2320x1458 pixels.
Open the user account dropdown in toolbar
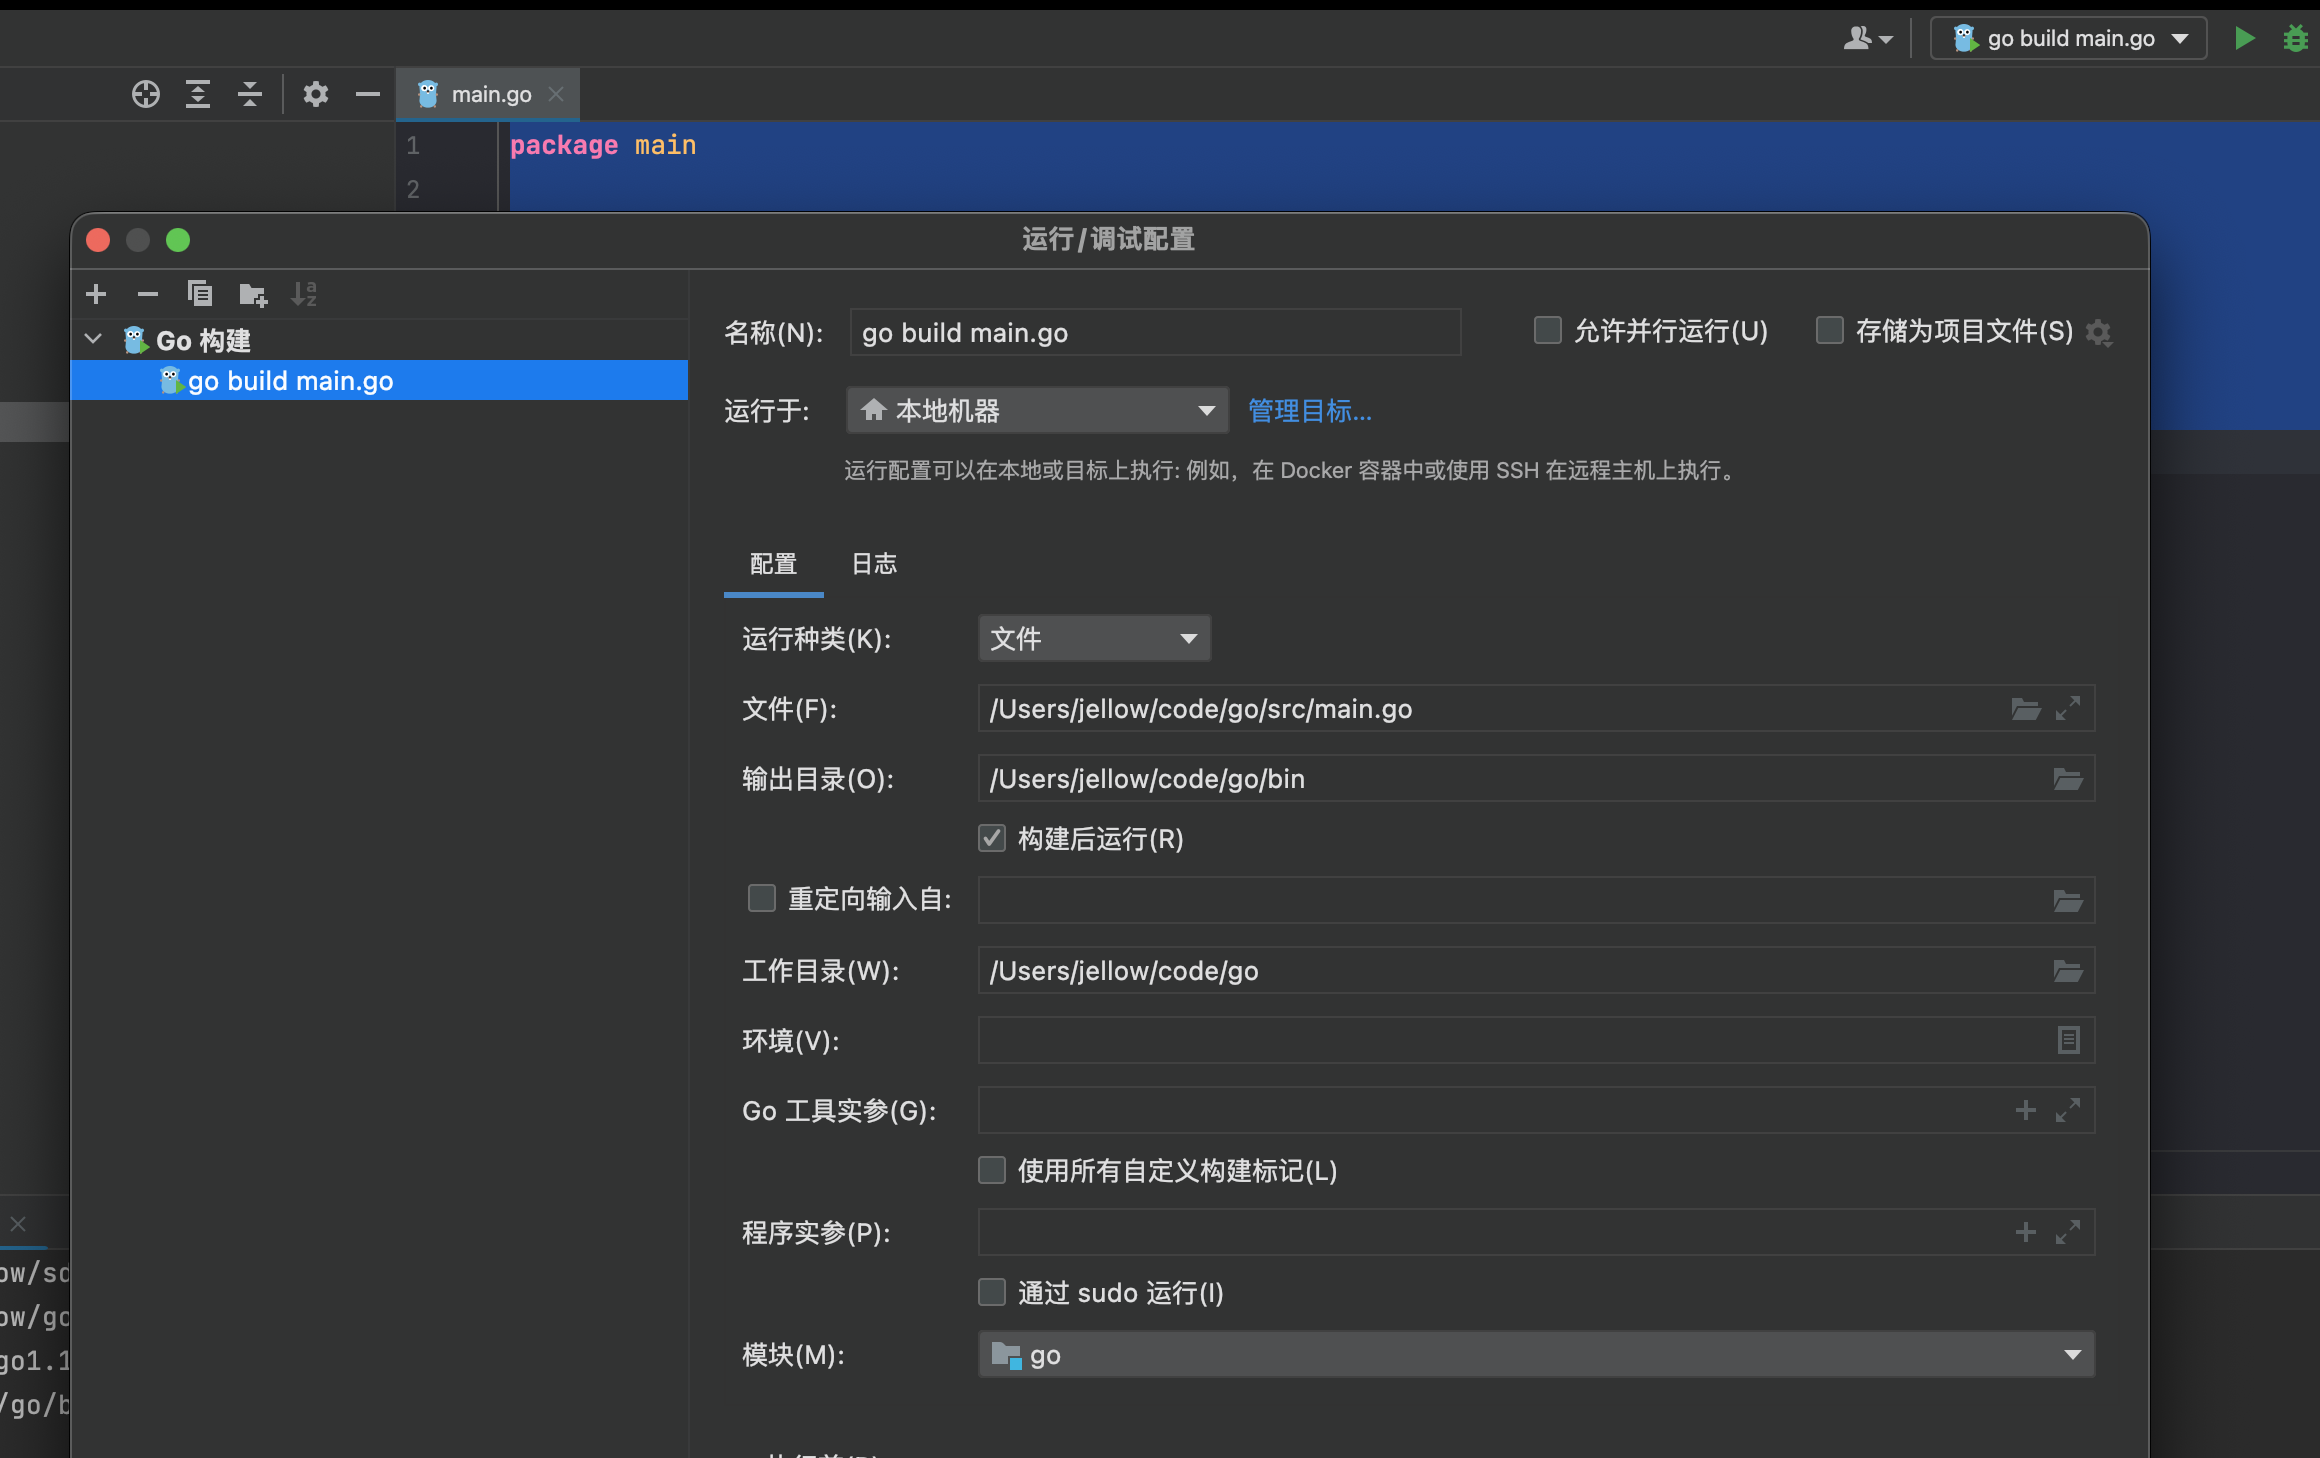point(1867,38)
